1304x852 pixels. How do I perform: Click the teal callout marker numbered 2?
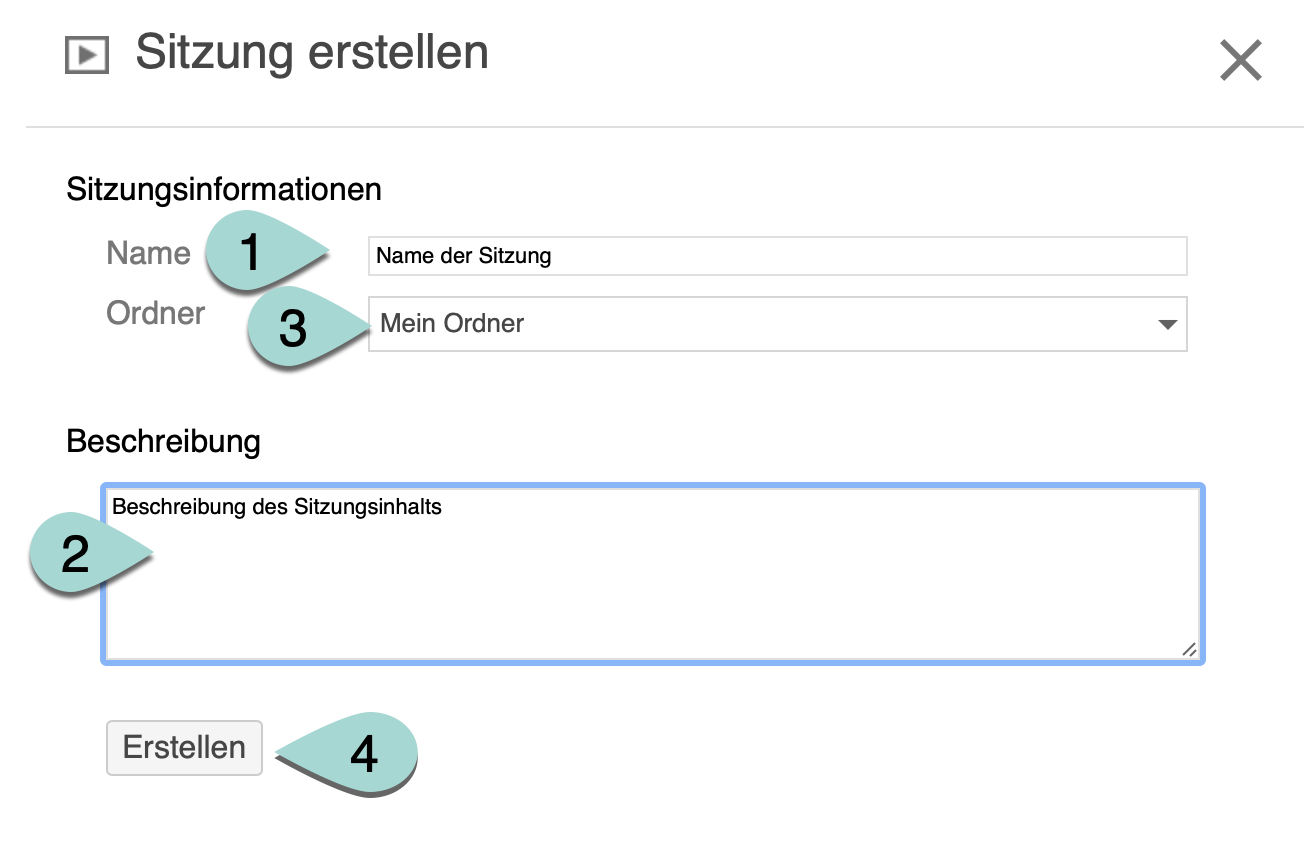coord(76,554)
